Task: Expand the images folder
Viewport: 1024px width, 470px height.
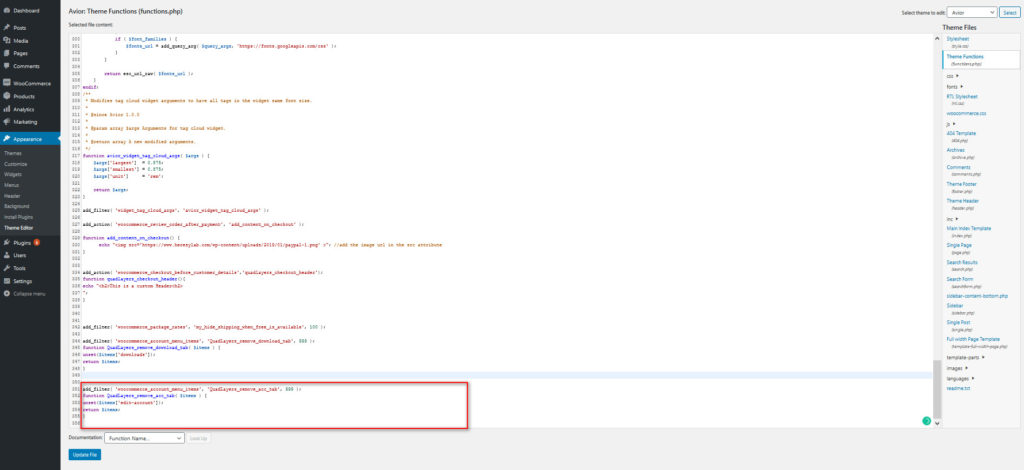Action: coord(957,368)
